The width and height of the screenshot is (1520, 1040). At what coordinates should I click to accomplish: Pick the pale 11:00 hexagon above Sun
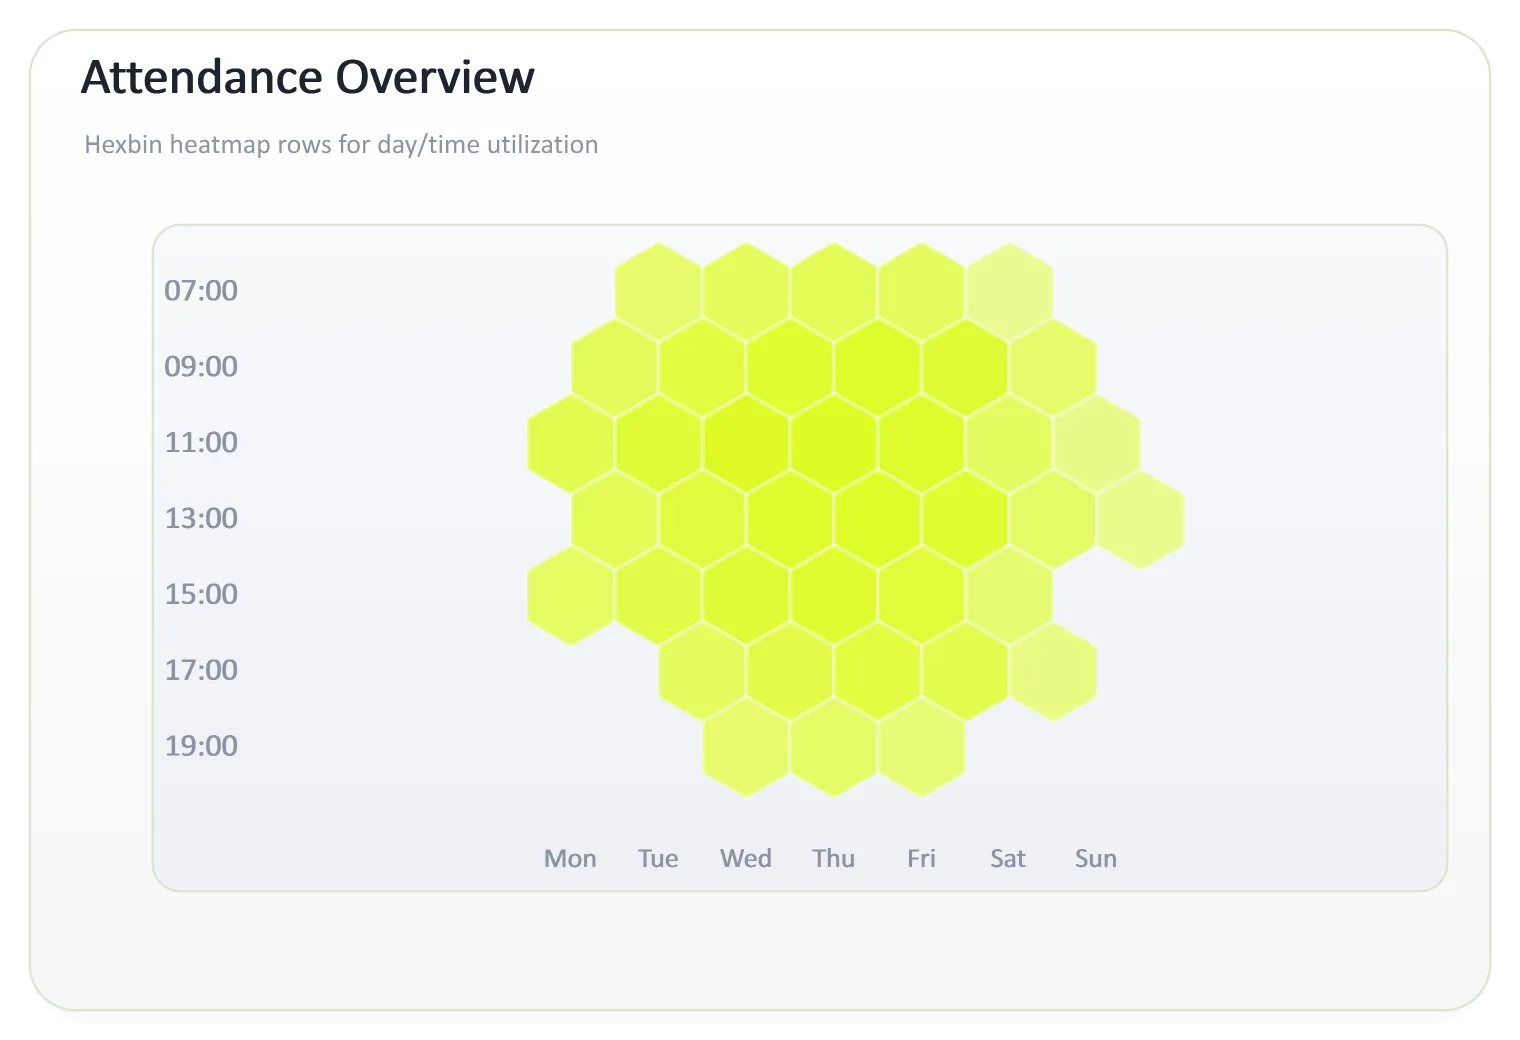point(1097,444)
